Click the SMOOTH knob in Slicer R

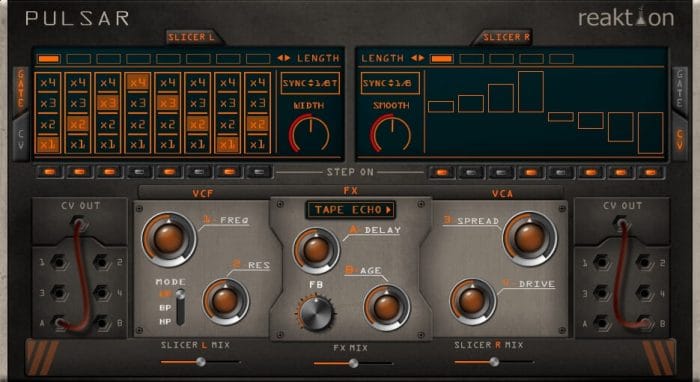click(x=391, y=134)
